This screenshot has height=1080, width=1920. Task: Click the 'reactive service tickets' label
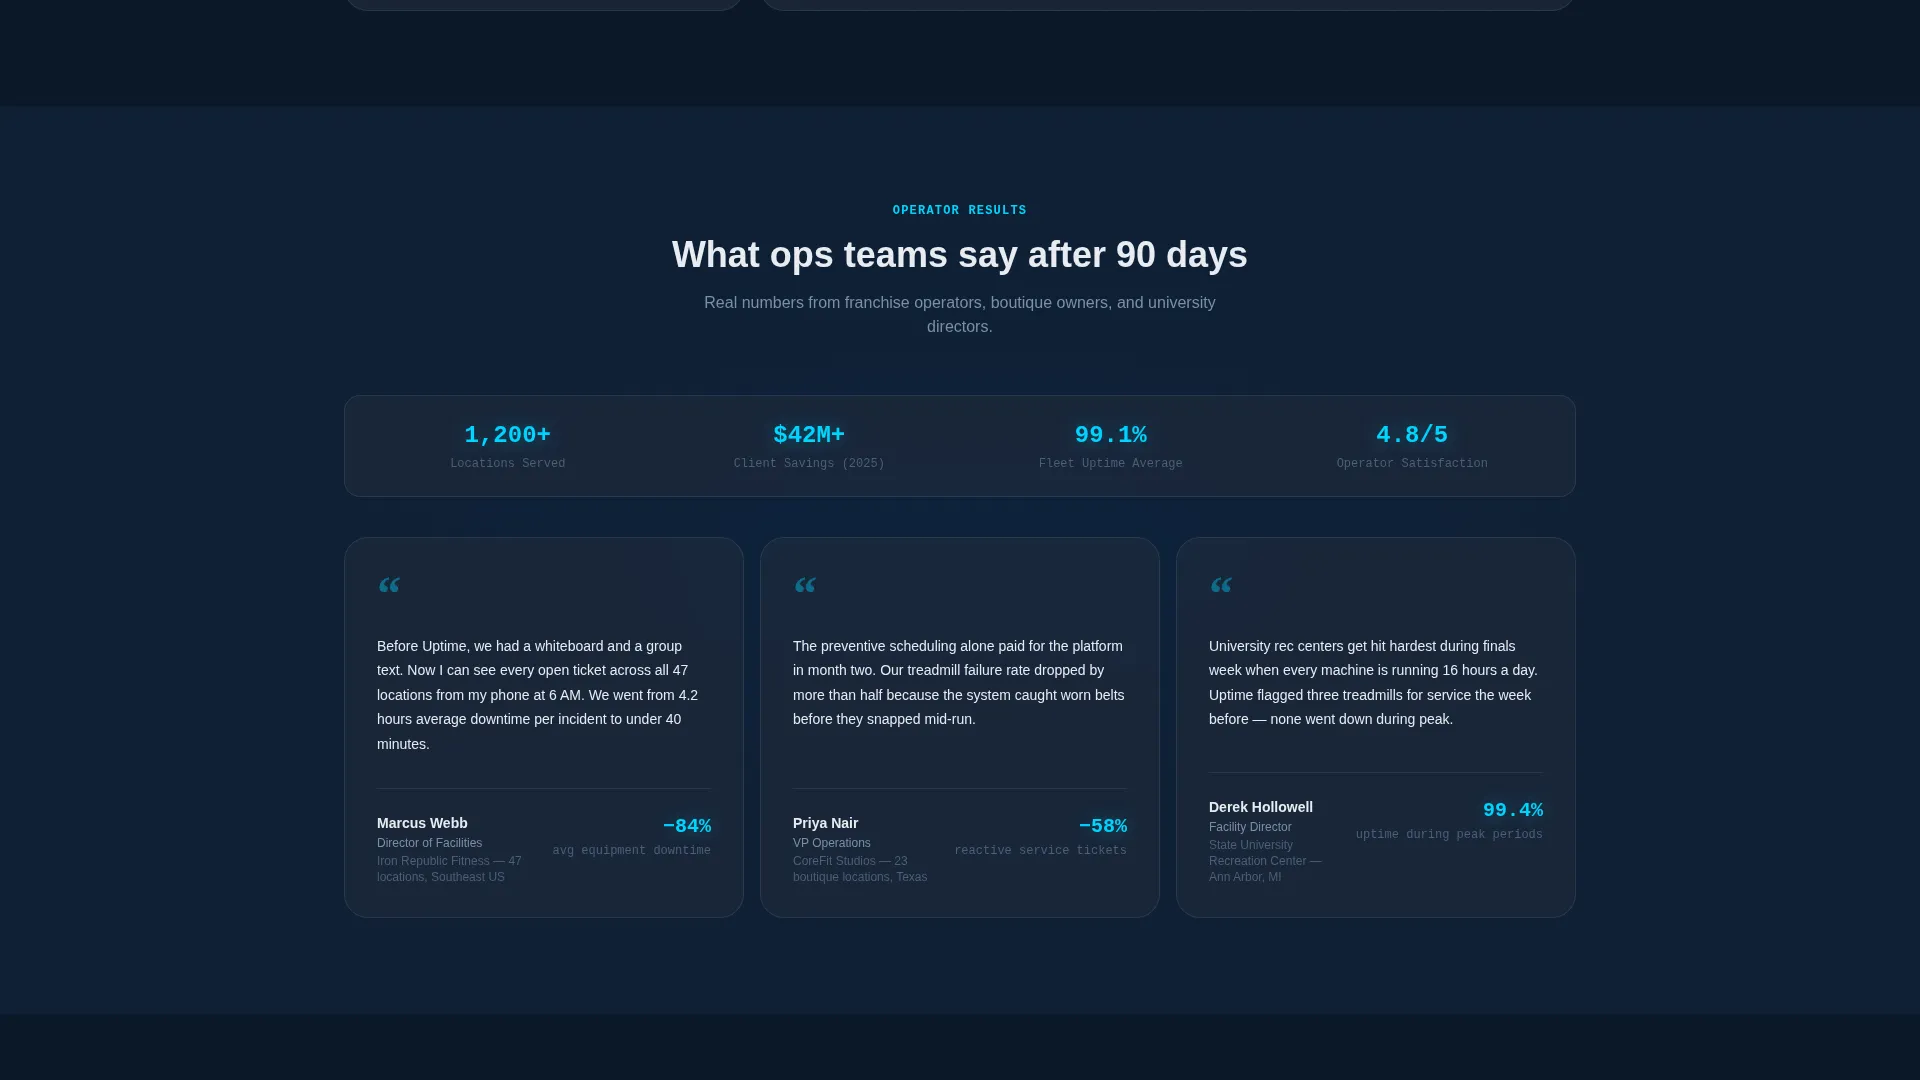[1041, 851]
